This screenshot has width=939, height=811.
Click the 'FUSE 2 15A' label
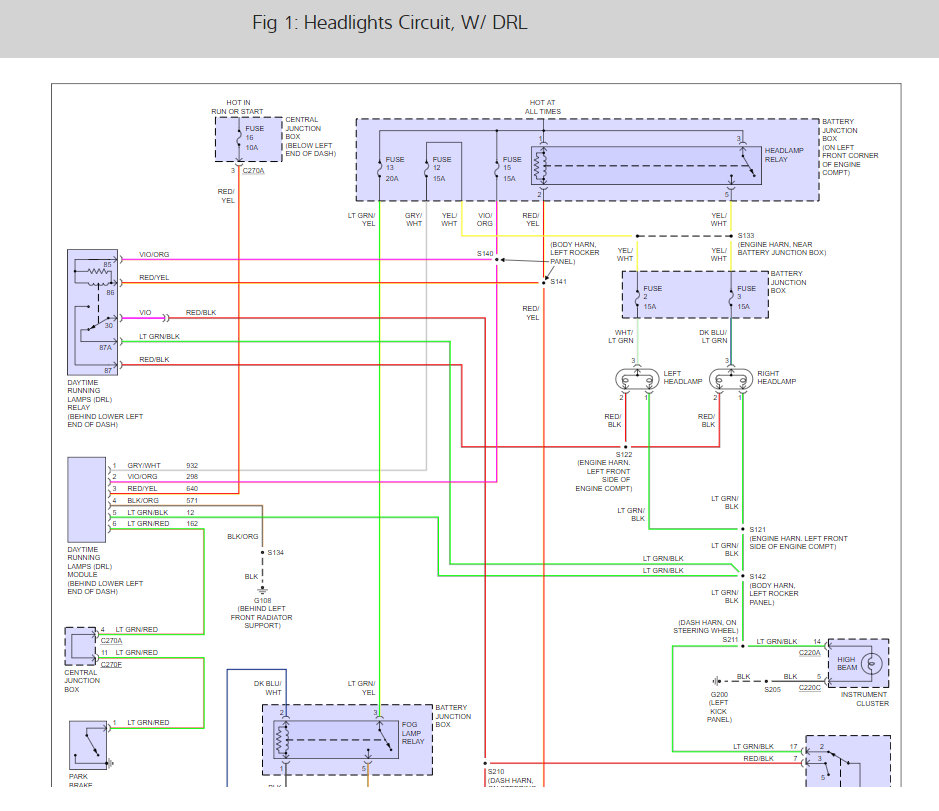click(x=653, y=297)
